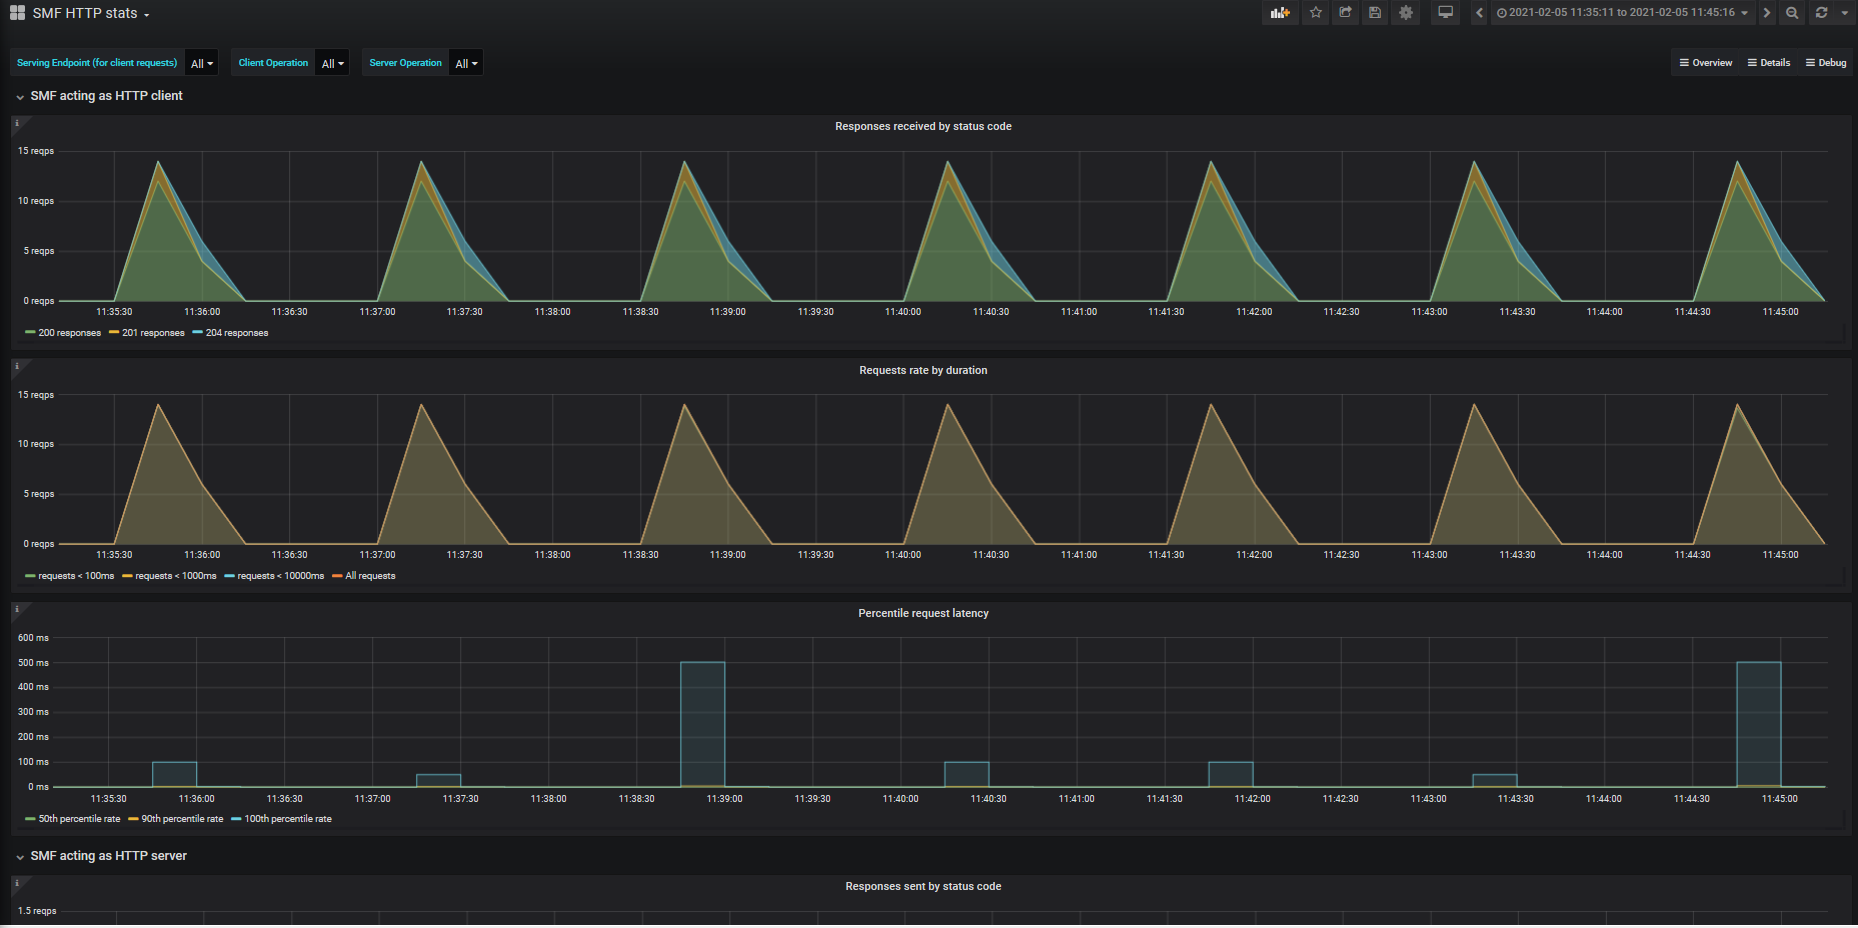1858x928 pixels.
Task: Open the Client Operation All dropdown
Action: [x=332, y=63]
